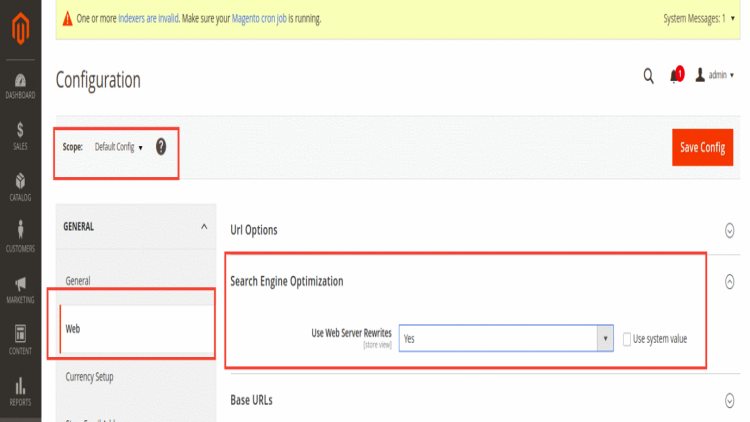The width and height of the screenshot is (750, 422).
Task: Open the Dashboard sidebar icon
Action: (20, 86)
